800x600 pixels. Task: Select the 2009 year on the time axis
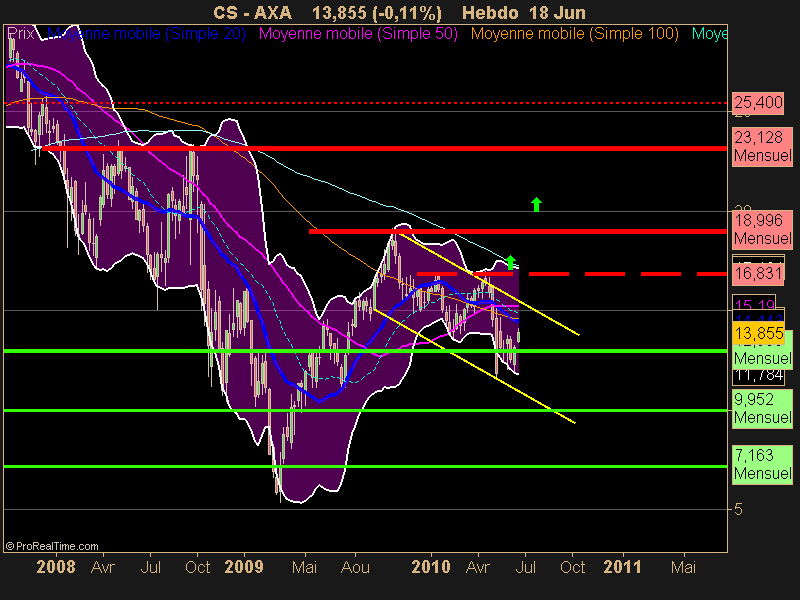(244, 567)
